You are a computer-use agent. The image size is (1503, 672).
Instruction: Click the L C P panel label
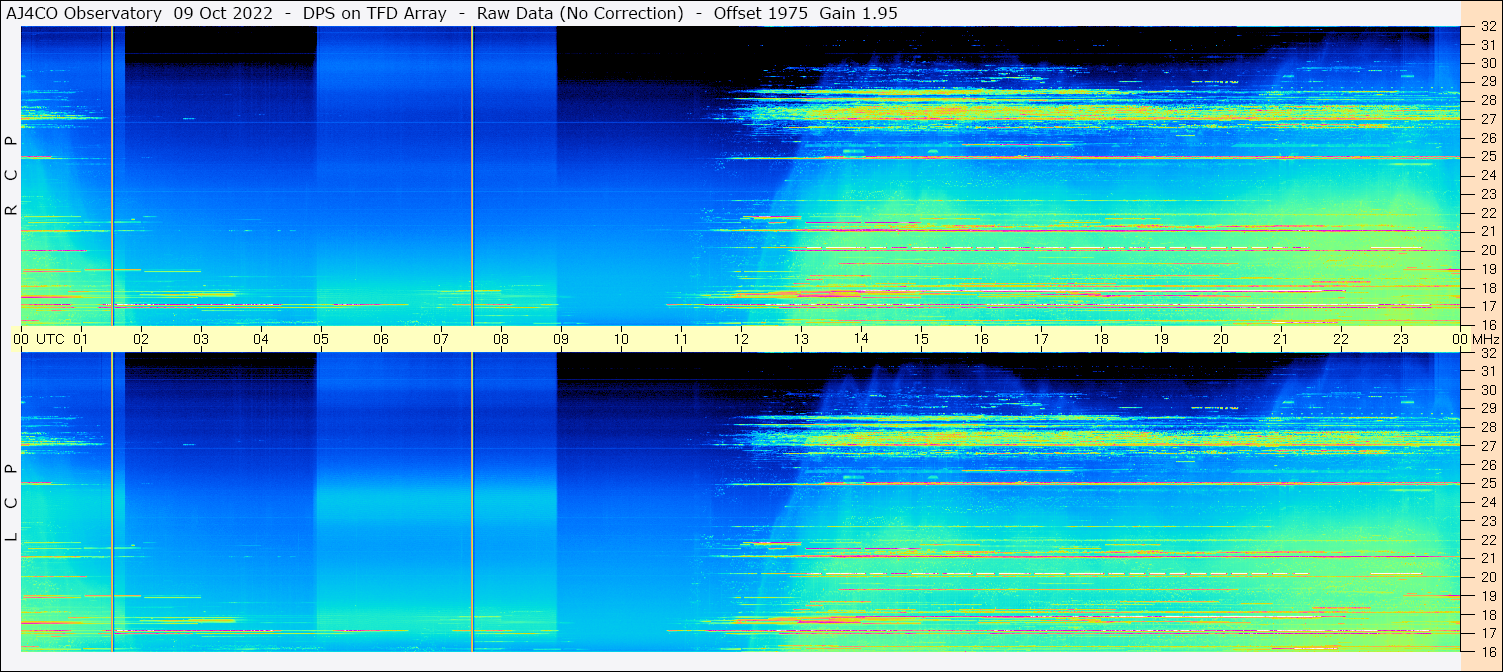pyautogui.click(x=11, y=503)
